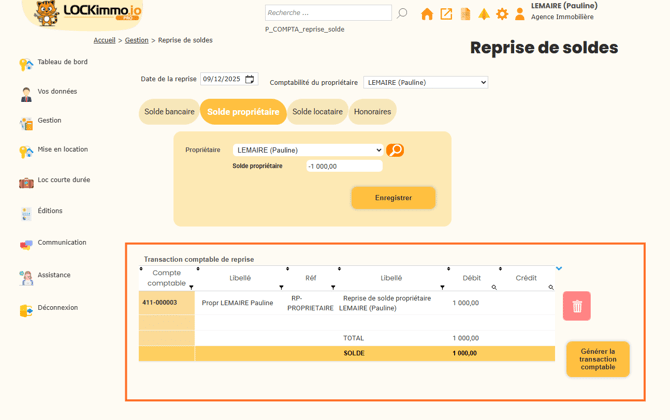Open the Honoraires tab
The width and height of the screenshot is (670, 420).
click(372, 112)
